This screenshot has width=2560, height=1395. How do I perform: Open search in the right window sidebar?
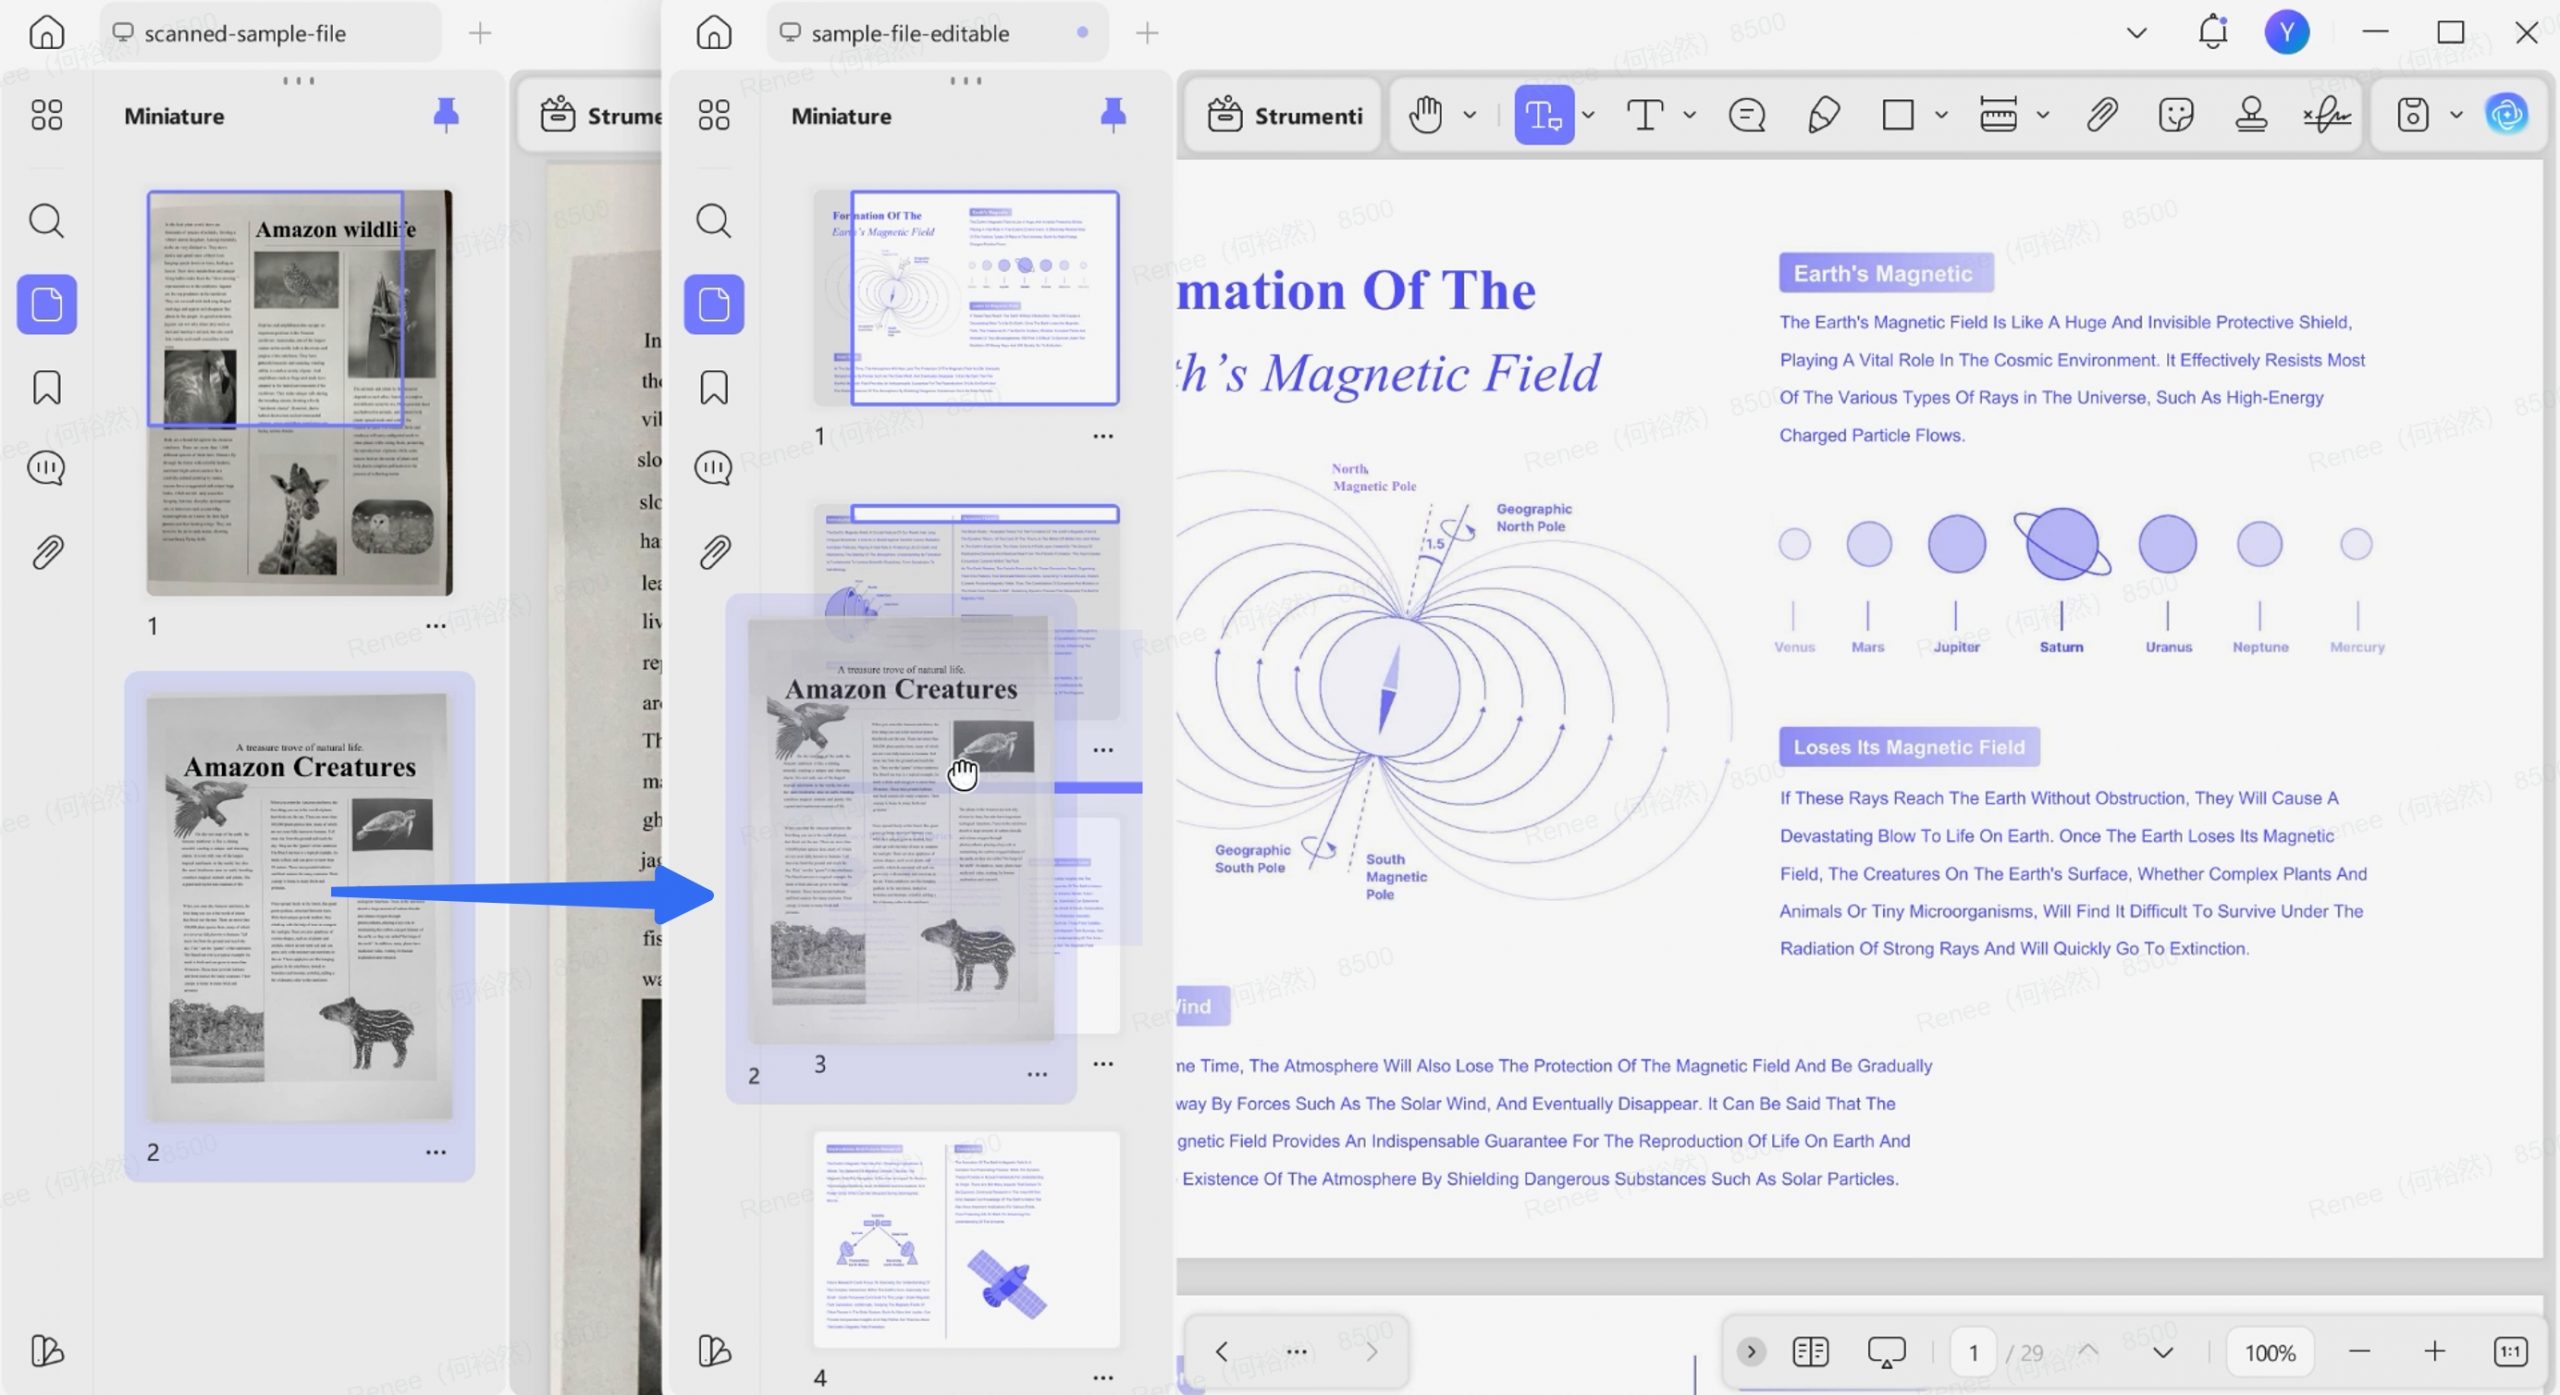714,221
